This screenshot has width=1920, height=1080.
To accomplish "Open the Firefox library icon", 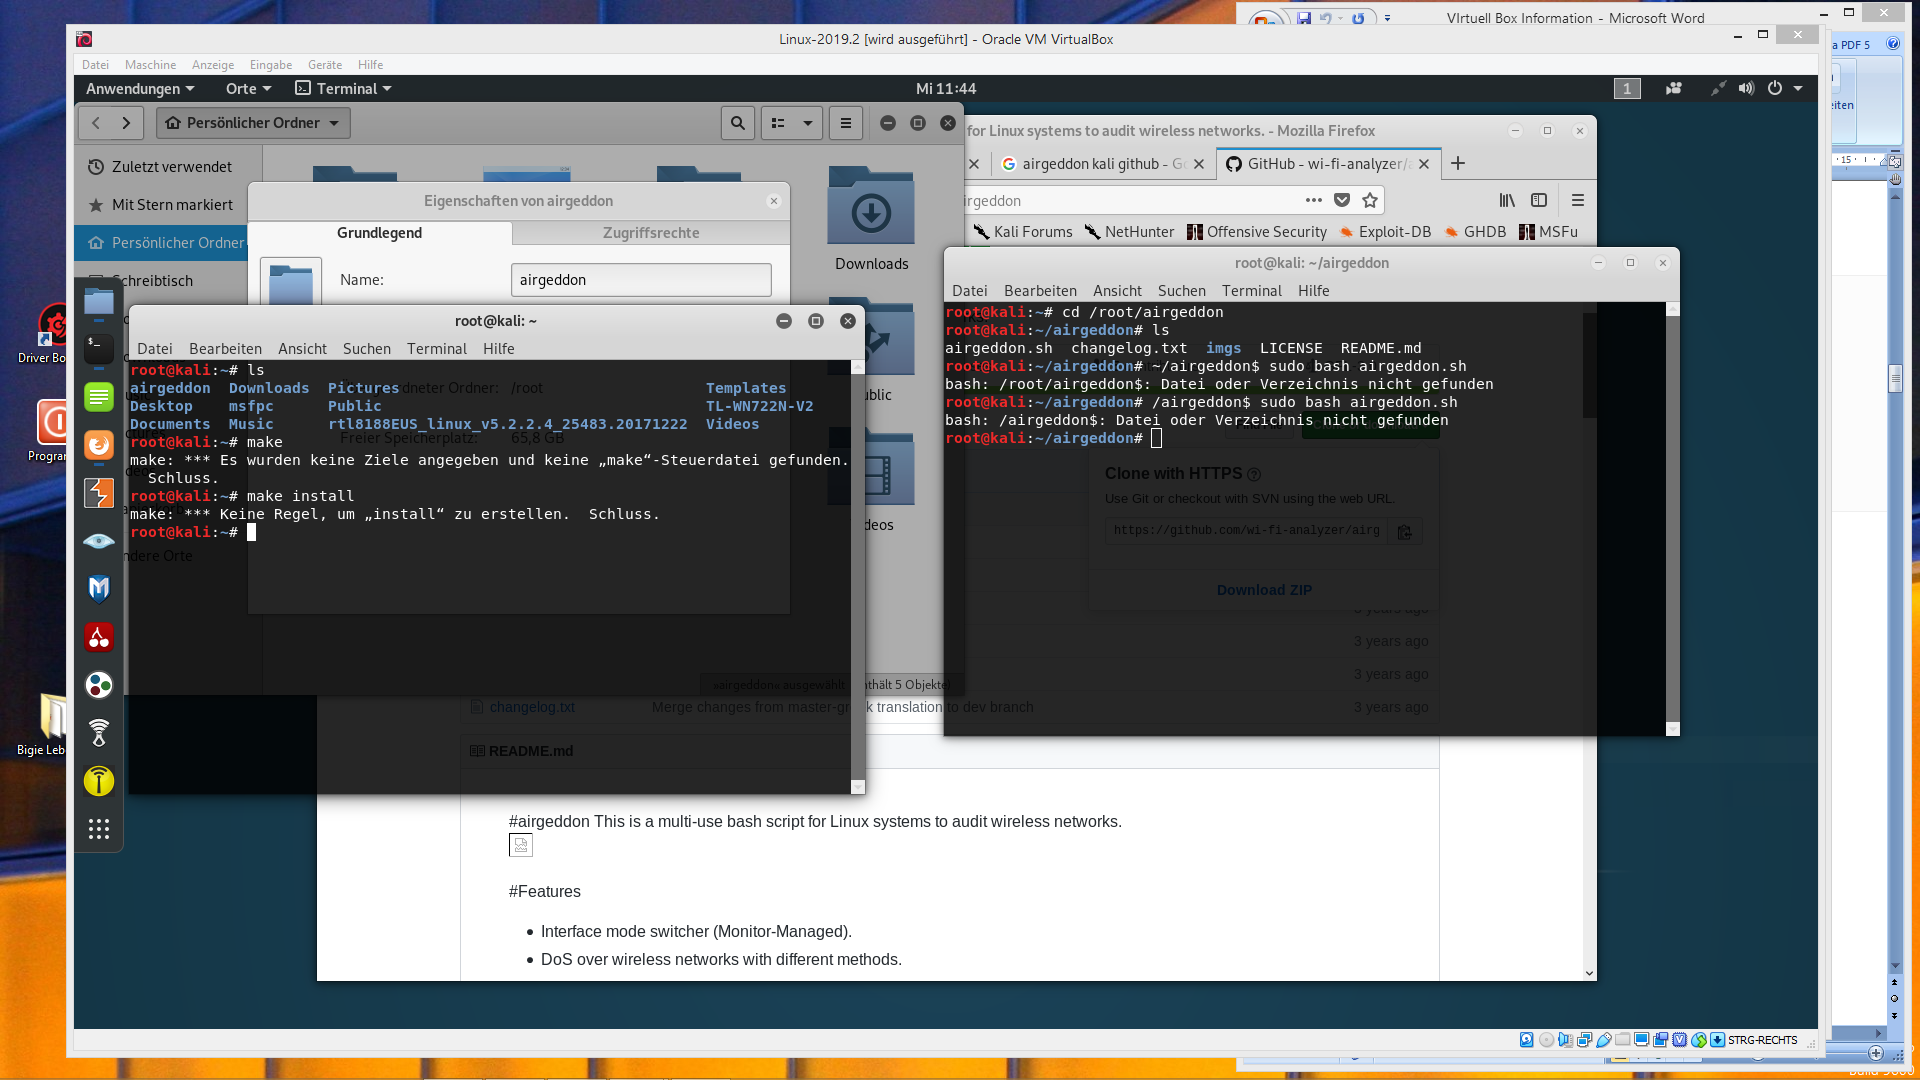I will (1506, 200).
